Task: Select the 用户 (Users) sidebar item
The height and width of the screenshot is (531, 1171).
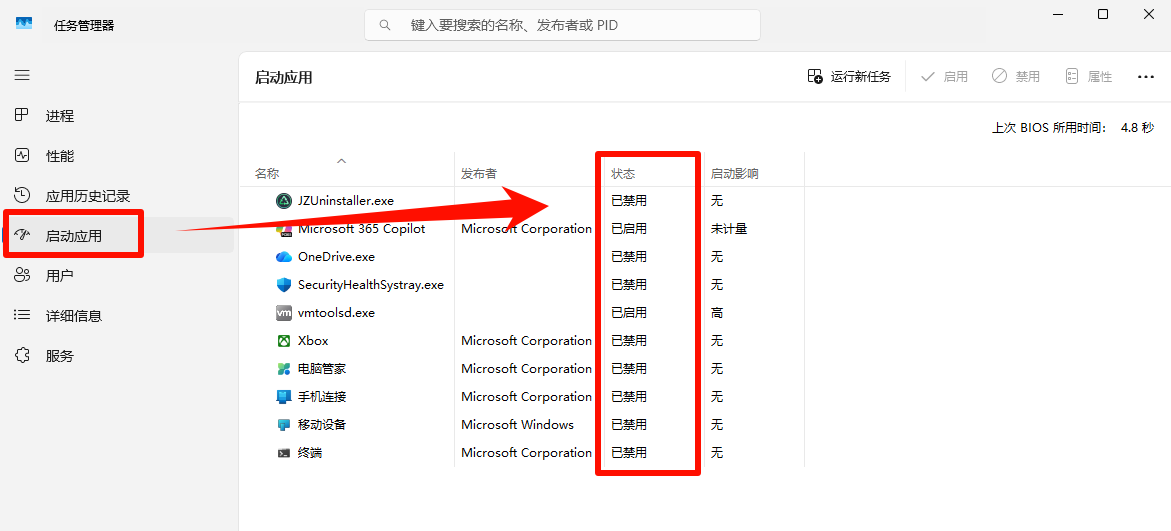Action: point(59,276)
